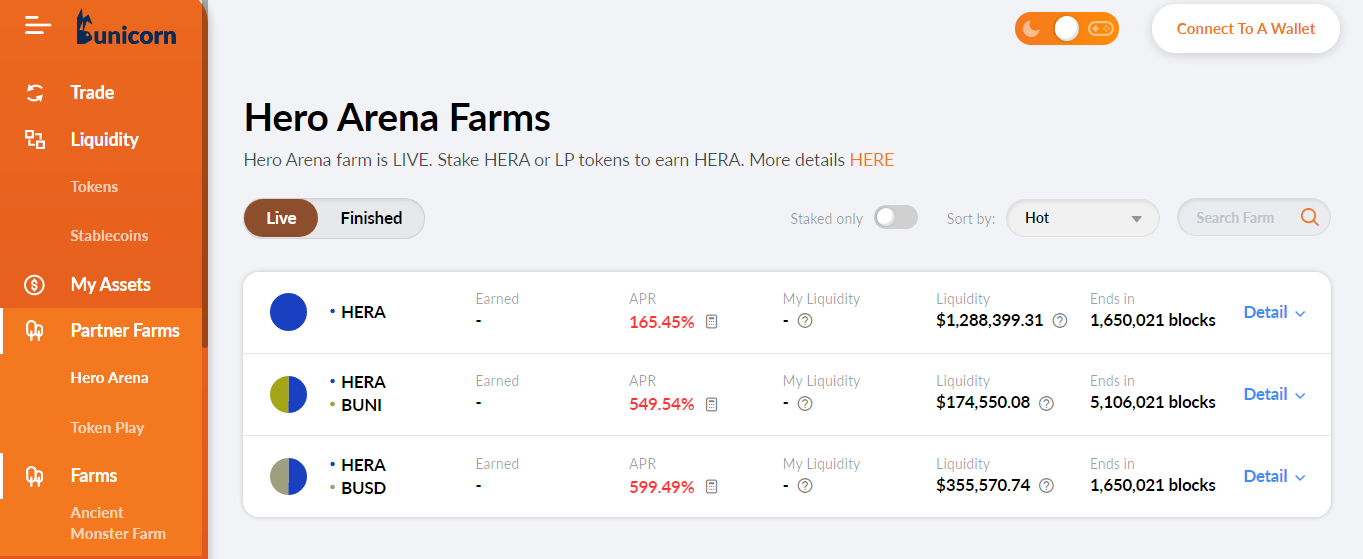Open APR calculator for HERA-BUSD farm
This screenshot has height=559, width=1363.
click(x=712, y=487)
